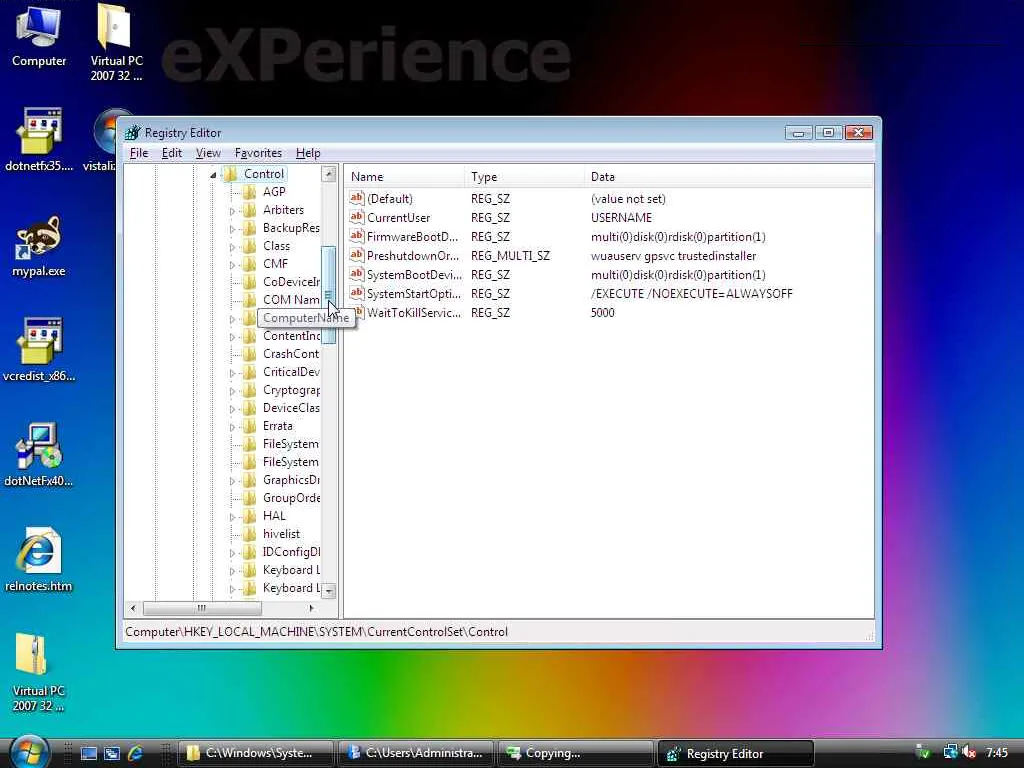Switch to the Copying... taskbar window
This screenshot has width=1024, height=768.
click(576, 753)
